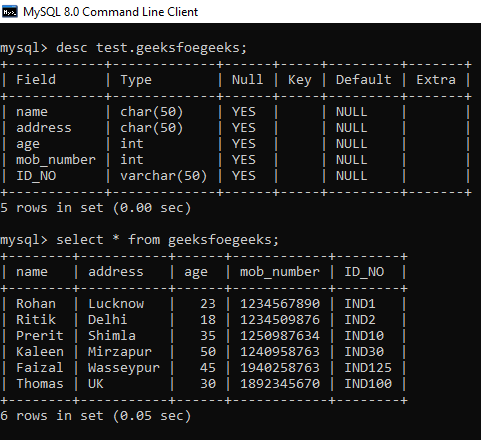This screenshot has width=481, height=440.
Task: Click the 'select * from geeksfoegeeks;' command
Action: (167, 240)
